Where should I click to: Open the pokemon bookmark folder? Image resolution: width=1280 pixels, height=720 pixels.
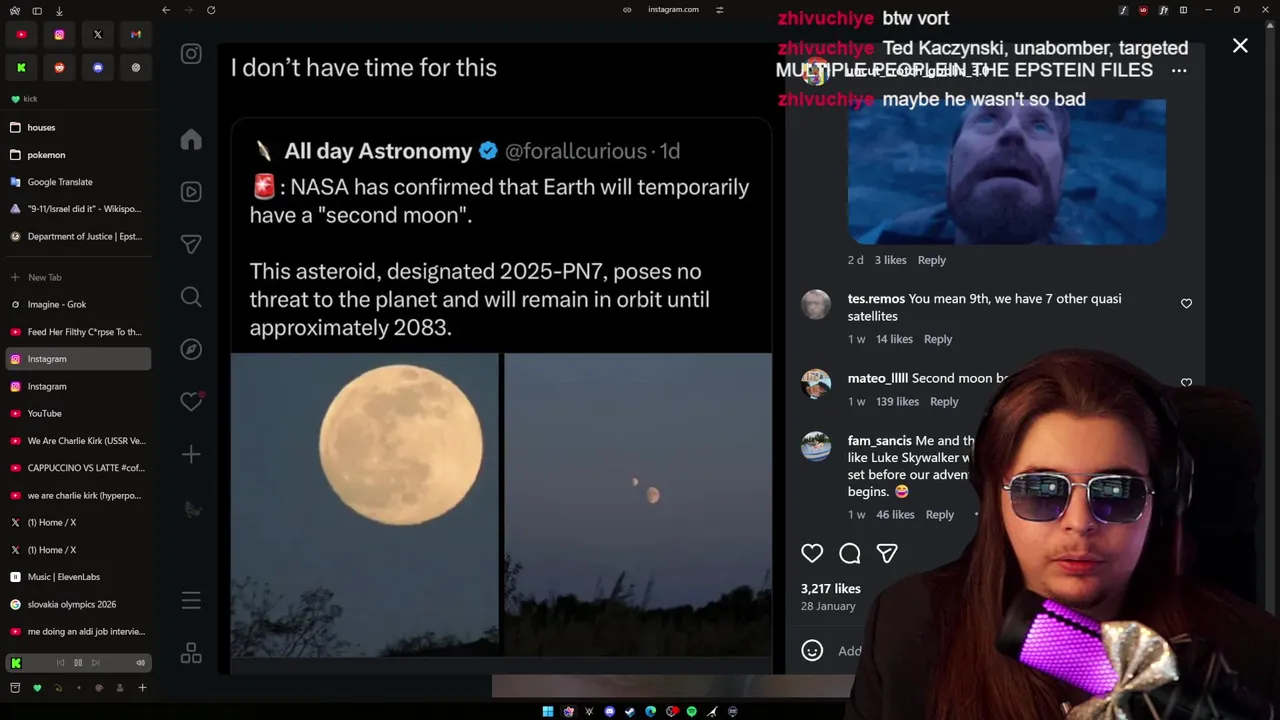coord(78,154)
